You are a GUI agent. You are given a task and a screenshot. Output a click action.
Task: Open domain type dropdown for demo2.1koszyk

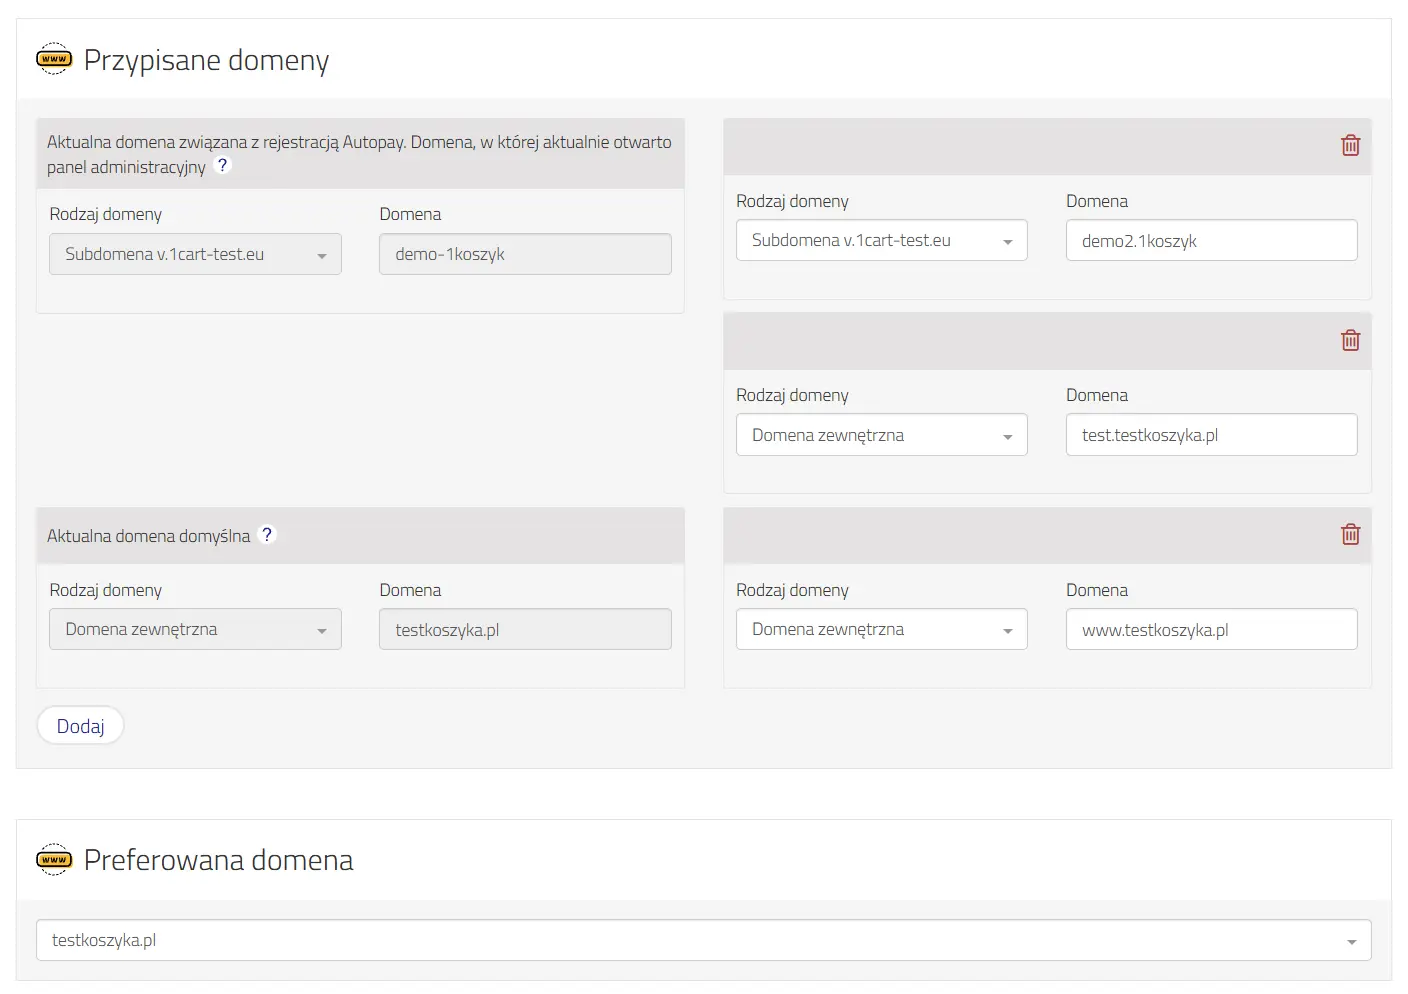click(882, 240)
